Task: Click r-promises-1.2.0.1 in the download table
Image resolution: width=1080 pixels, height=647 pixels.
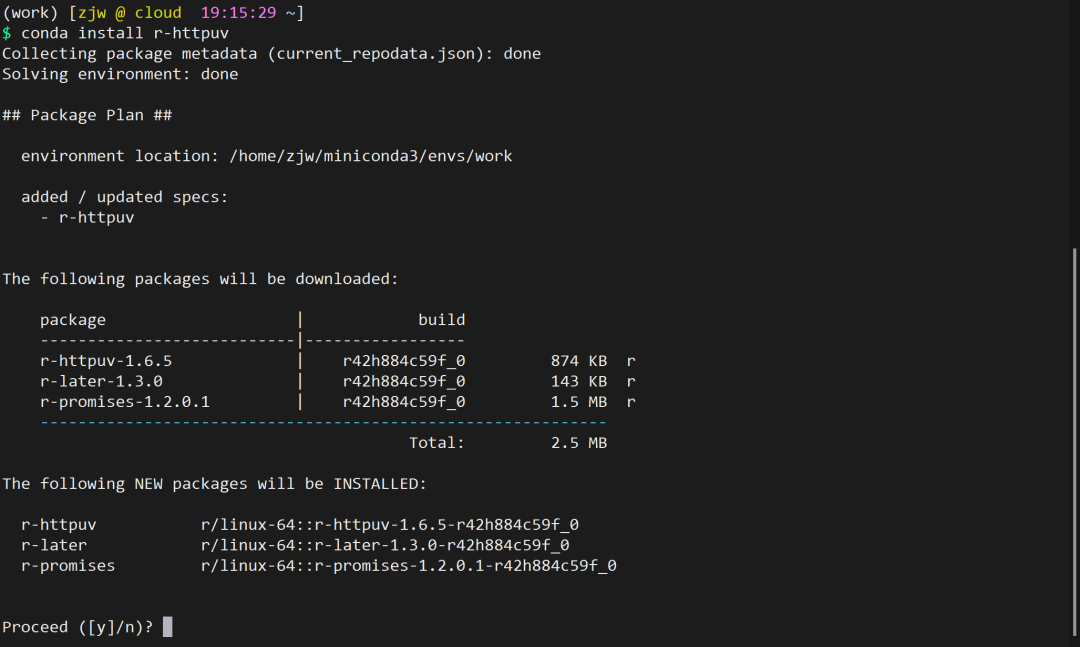Action: (x=125, y=402)
